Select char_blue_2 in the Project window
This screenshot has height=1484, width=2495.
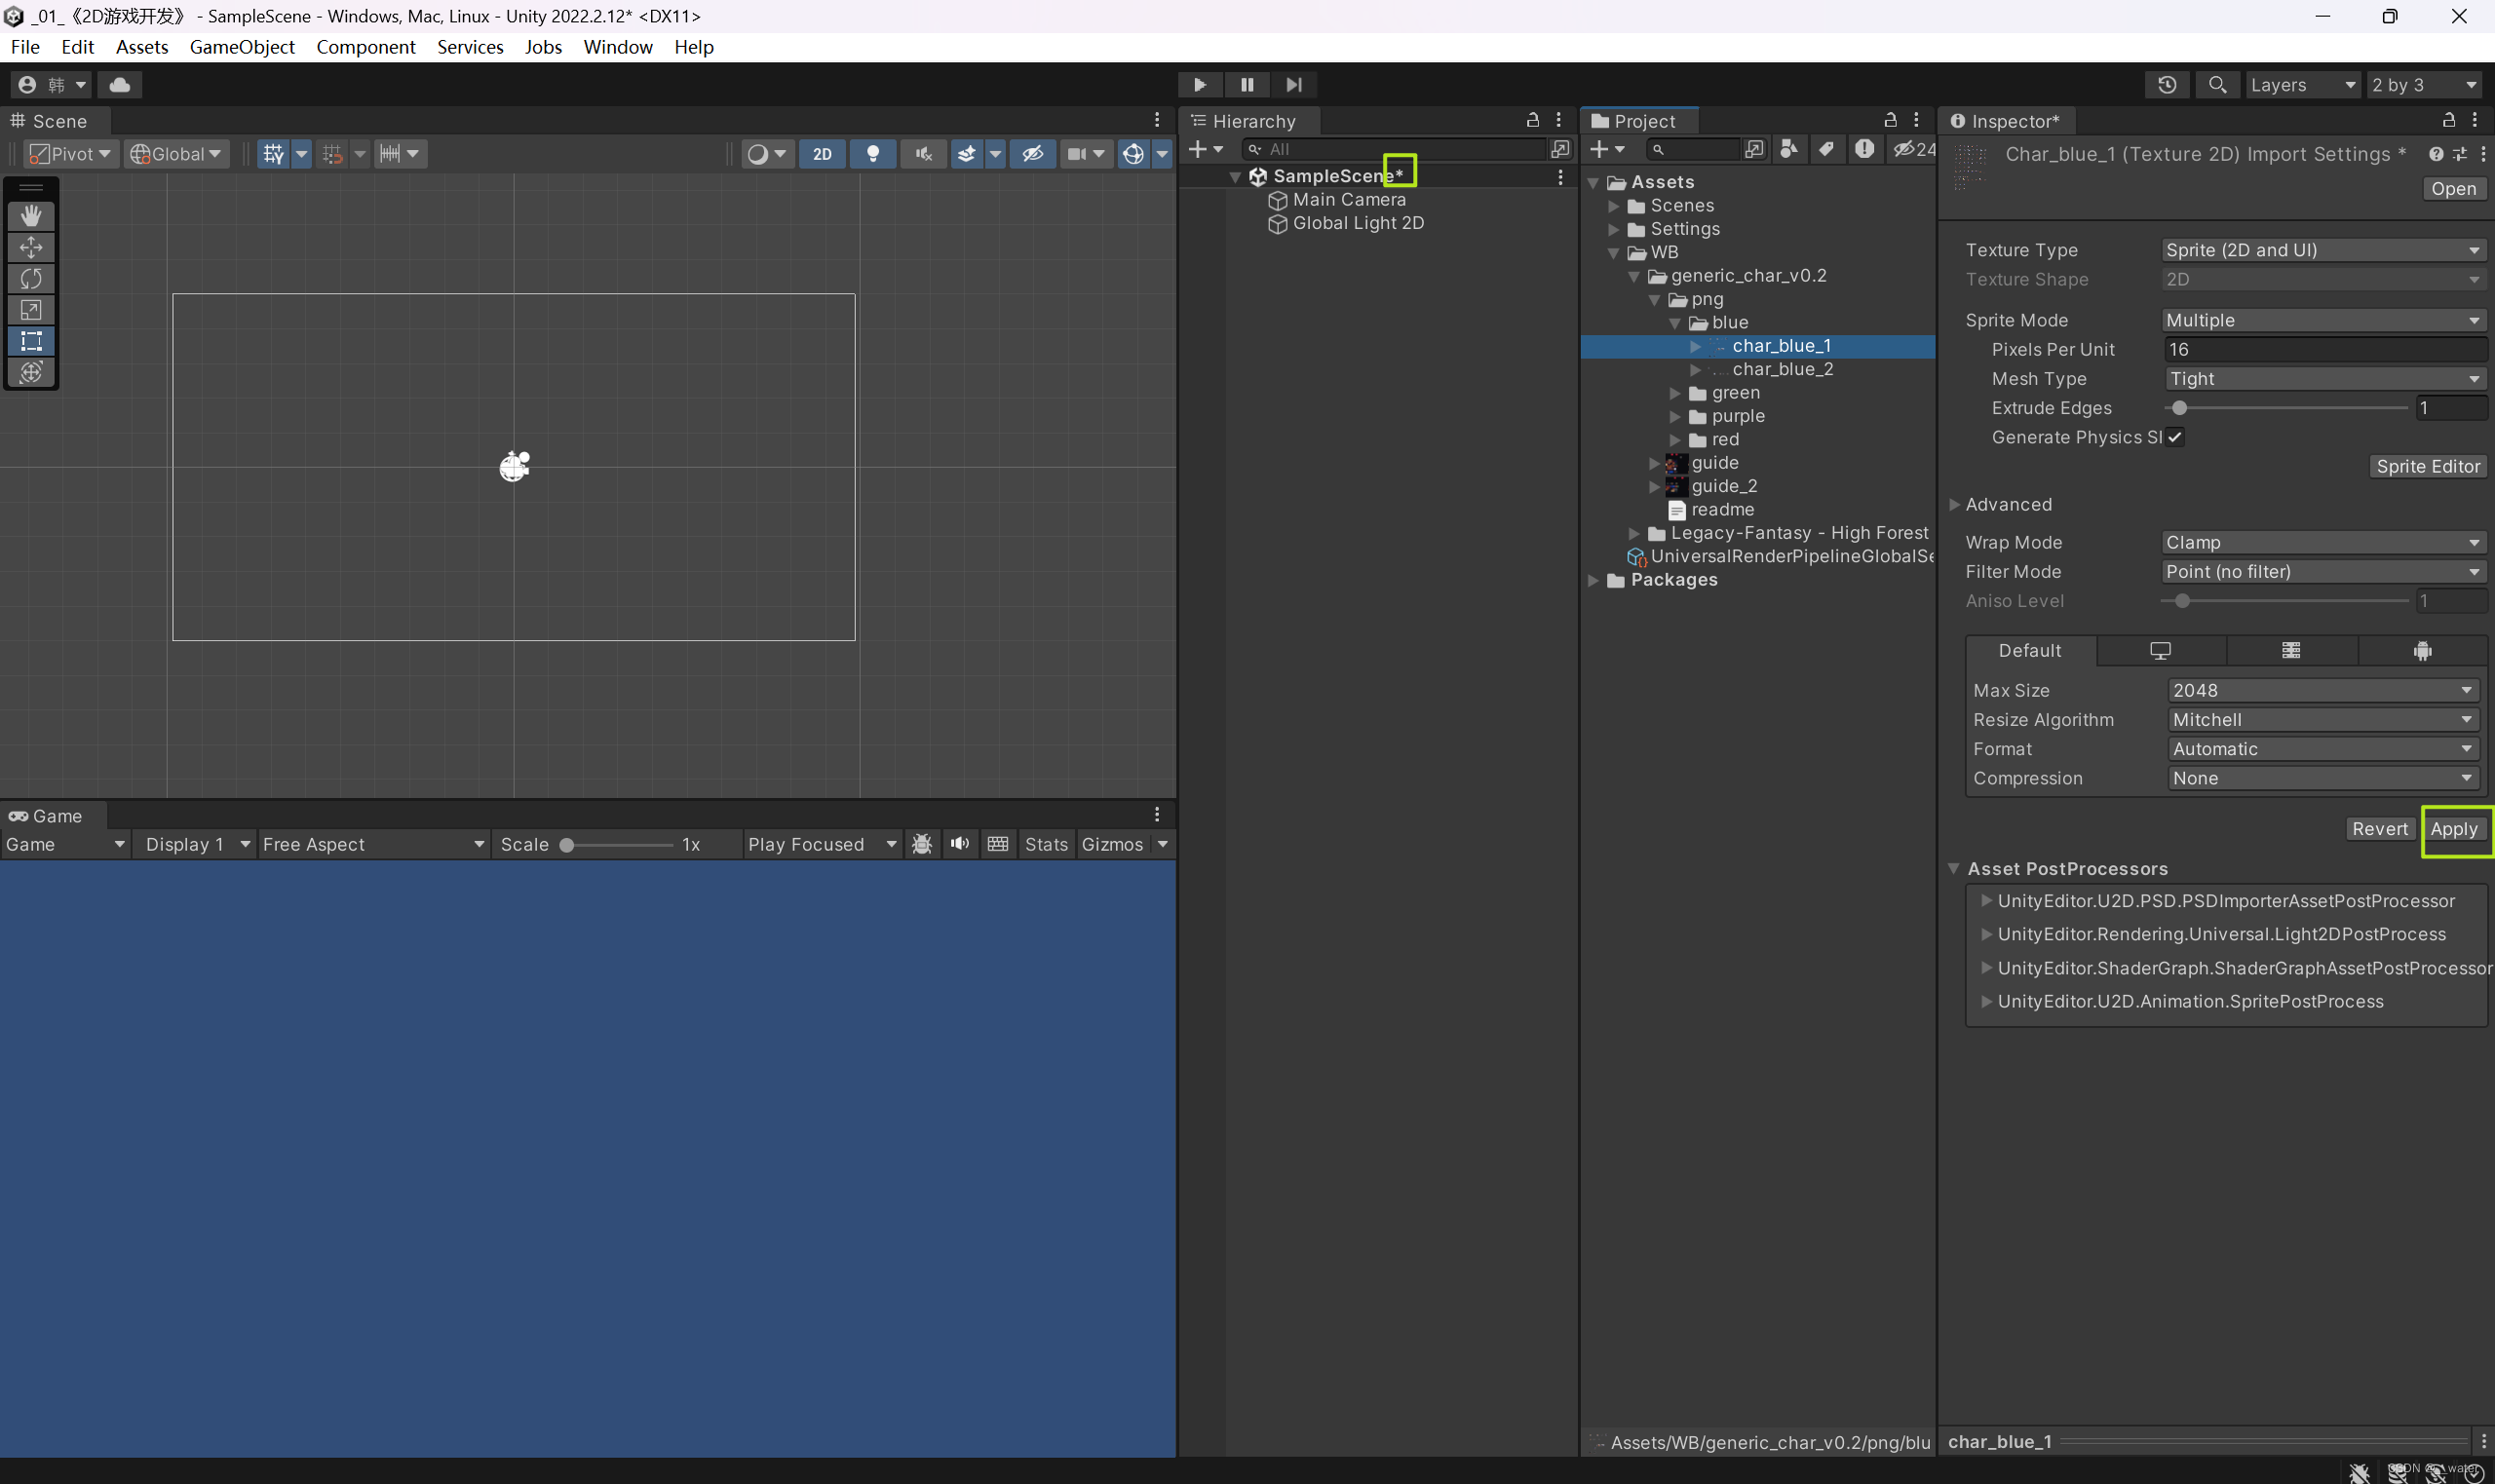tap(1784, 369)
